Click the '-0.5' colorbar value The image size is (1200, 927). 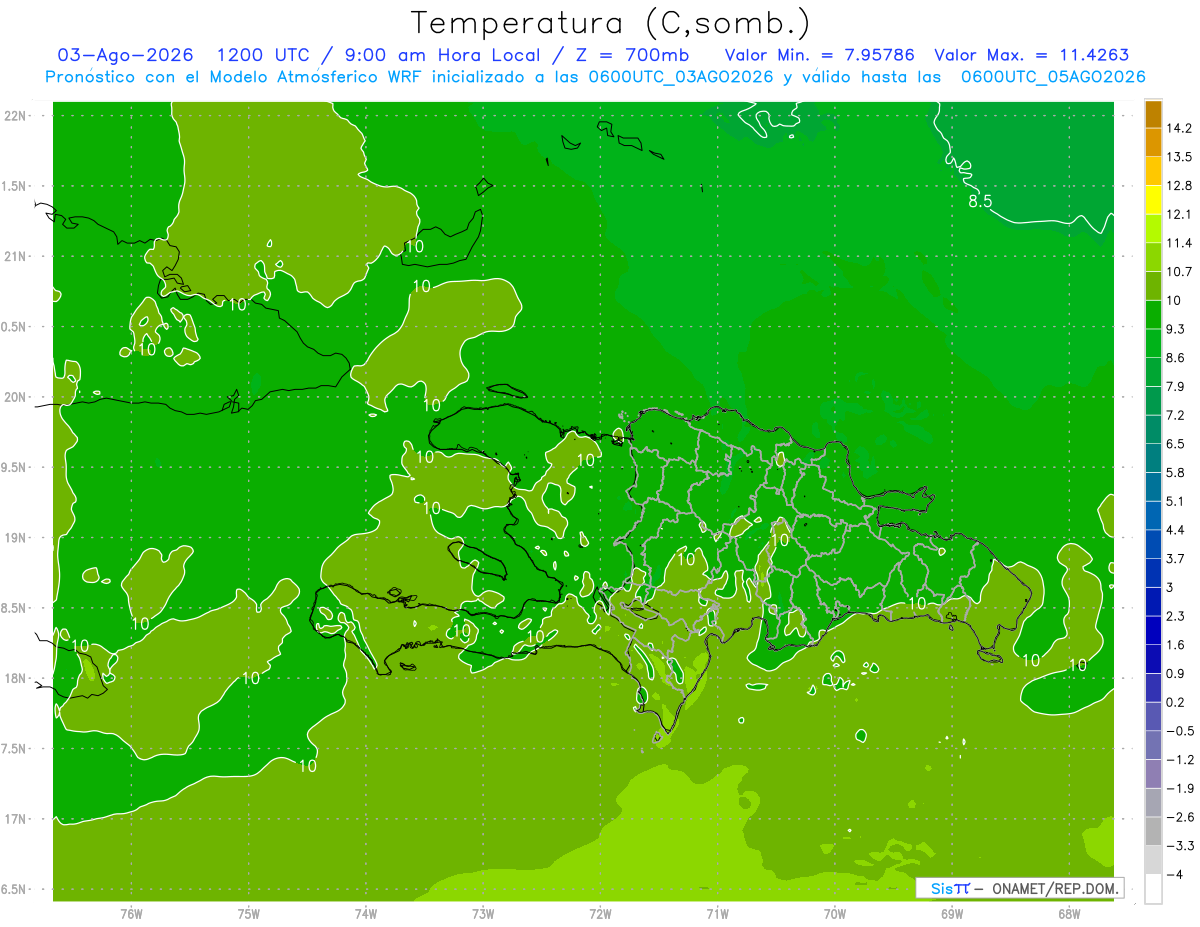tap(1179, 731)
